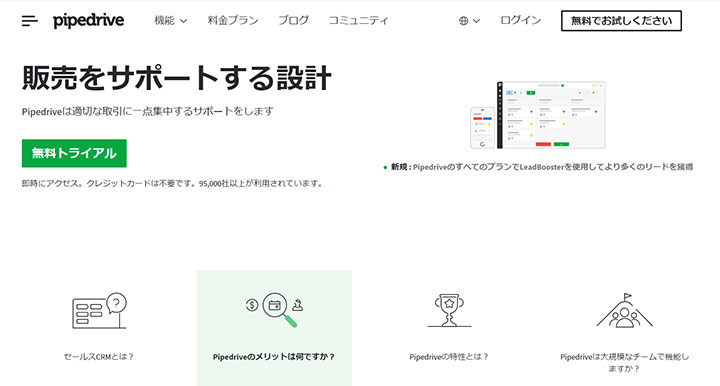Open the 新規 LeadBooster announcement link
Image resolution: width=720 pixels, height=386 pixels.
coord(538,167)
